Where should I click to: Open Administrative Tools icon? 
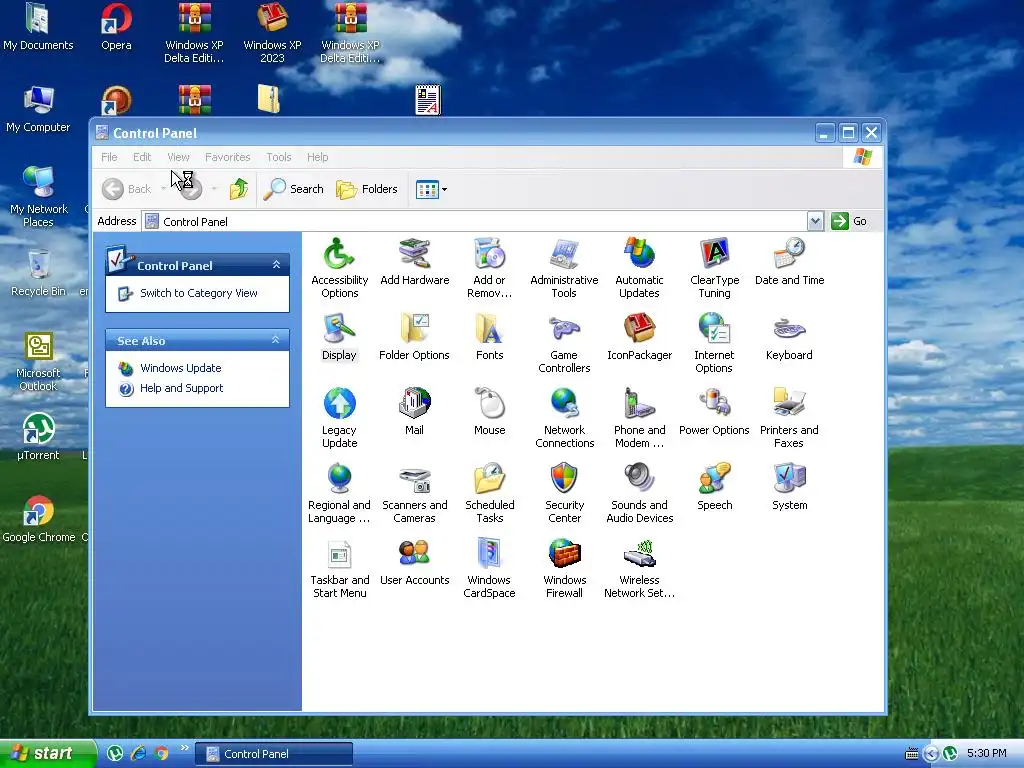[x=564, y=267]
